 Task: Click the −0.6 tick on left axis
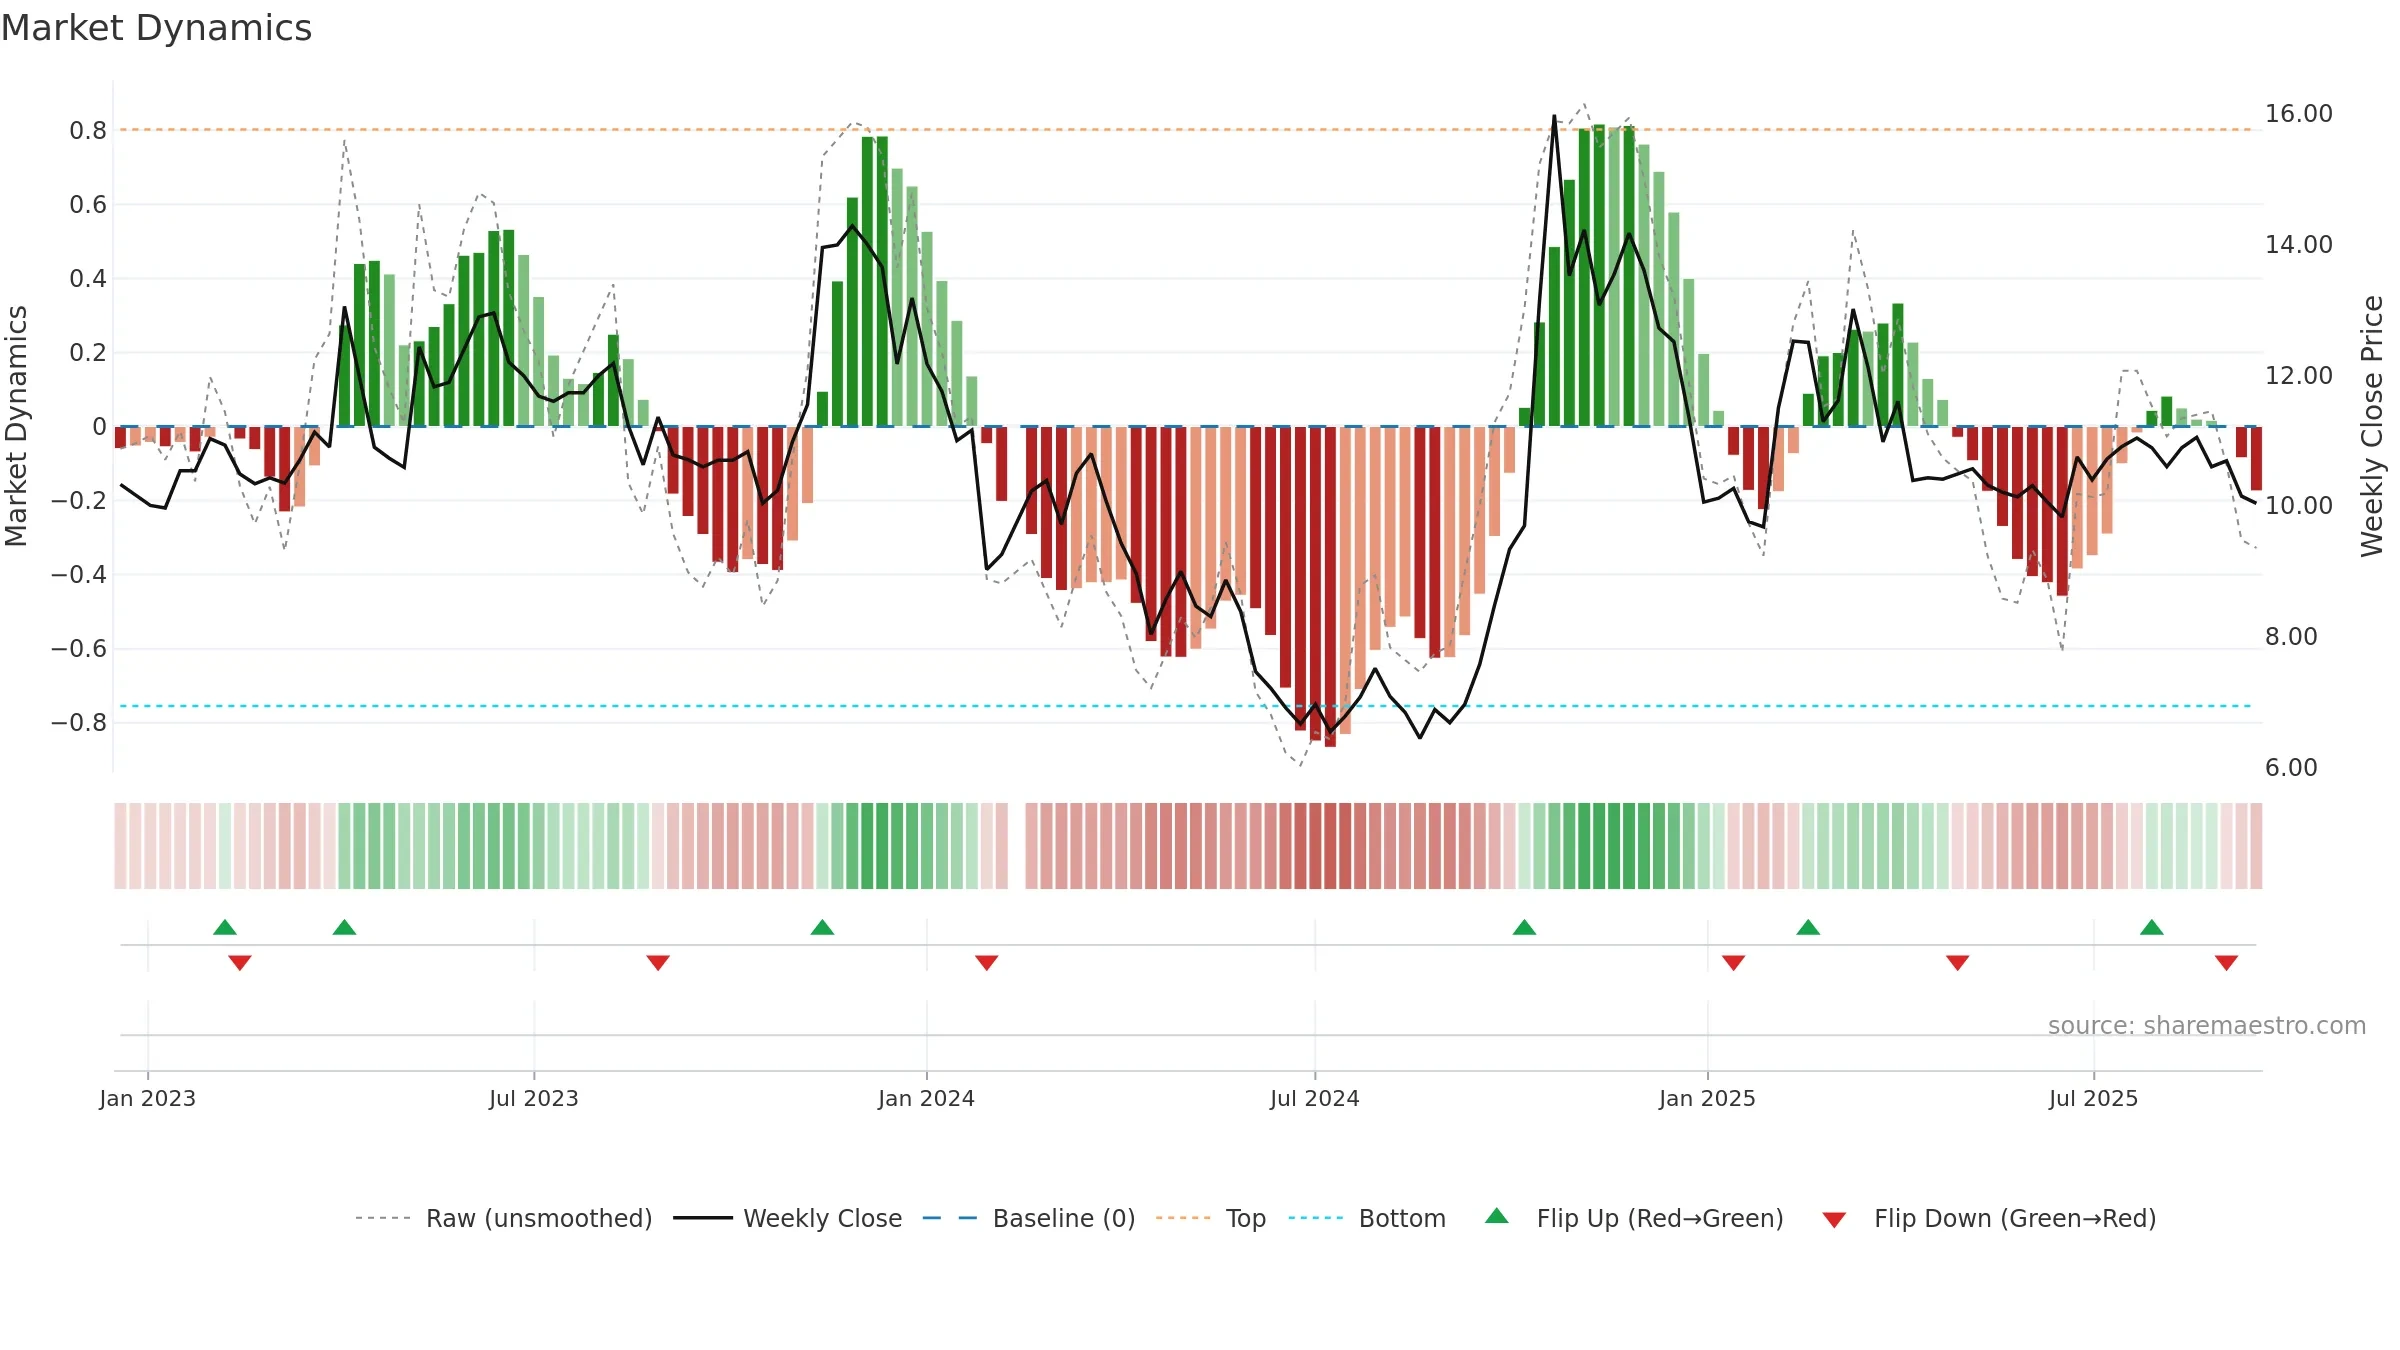tap(78, 649)
